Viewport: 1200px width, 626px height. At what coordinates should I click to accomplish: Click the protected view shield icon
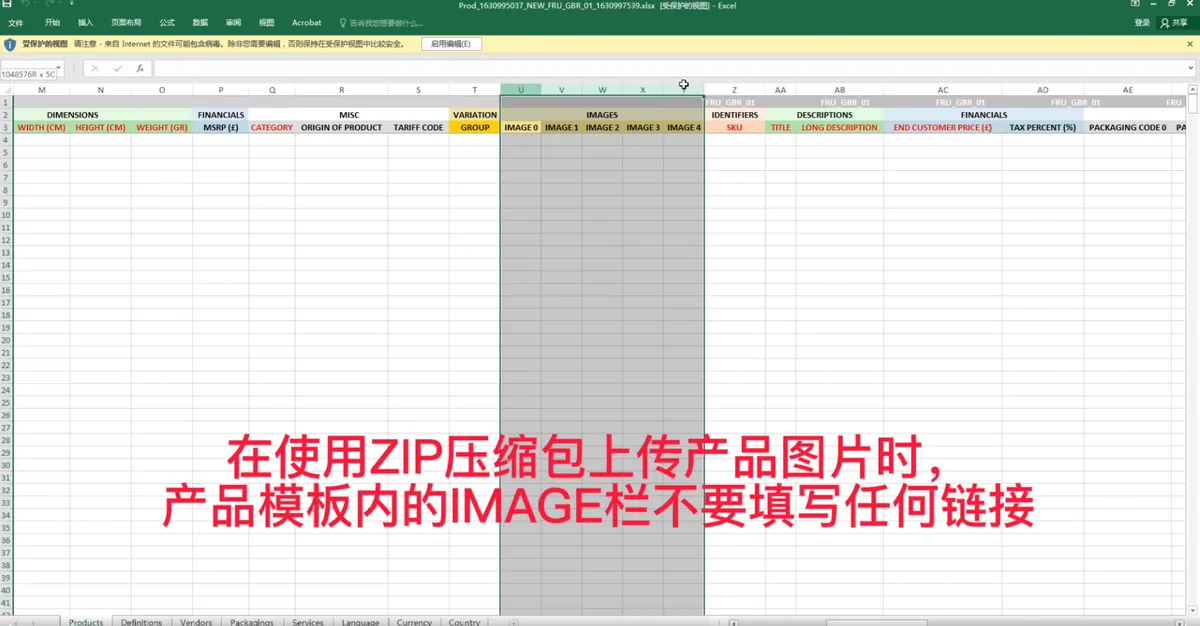click(10, 44)
